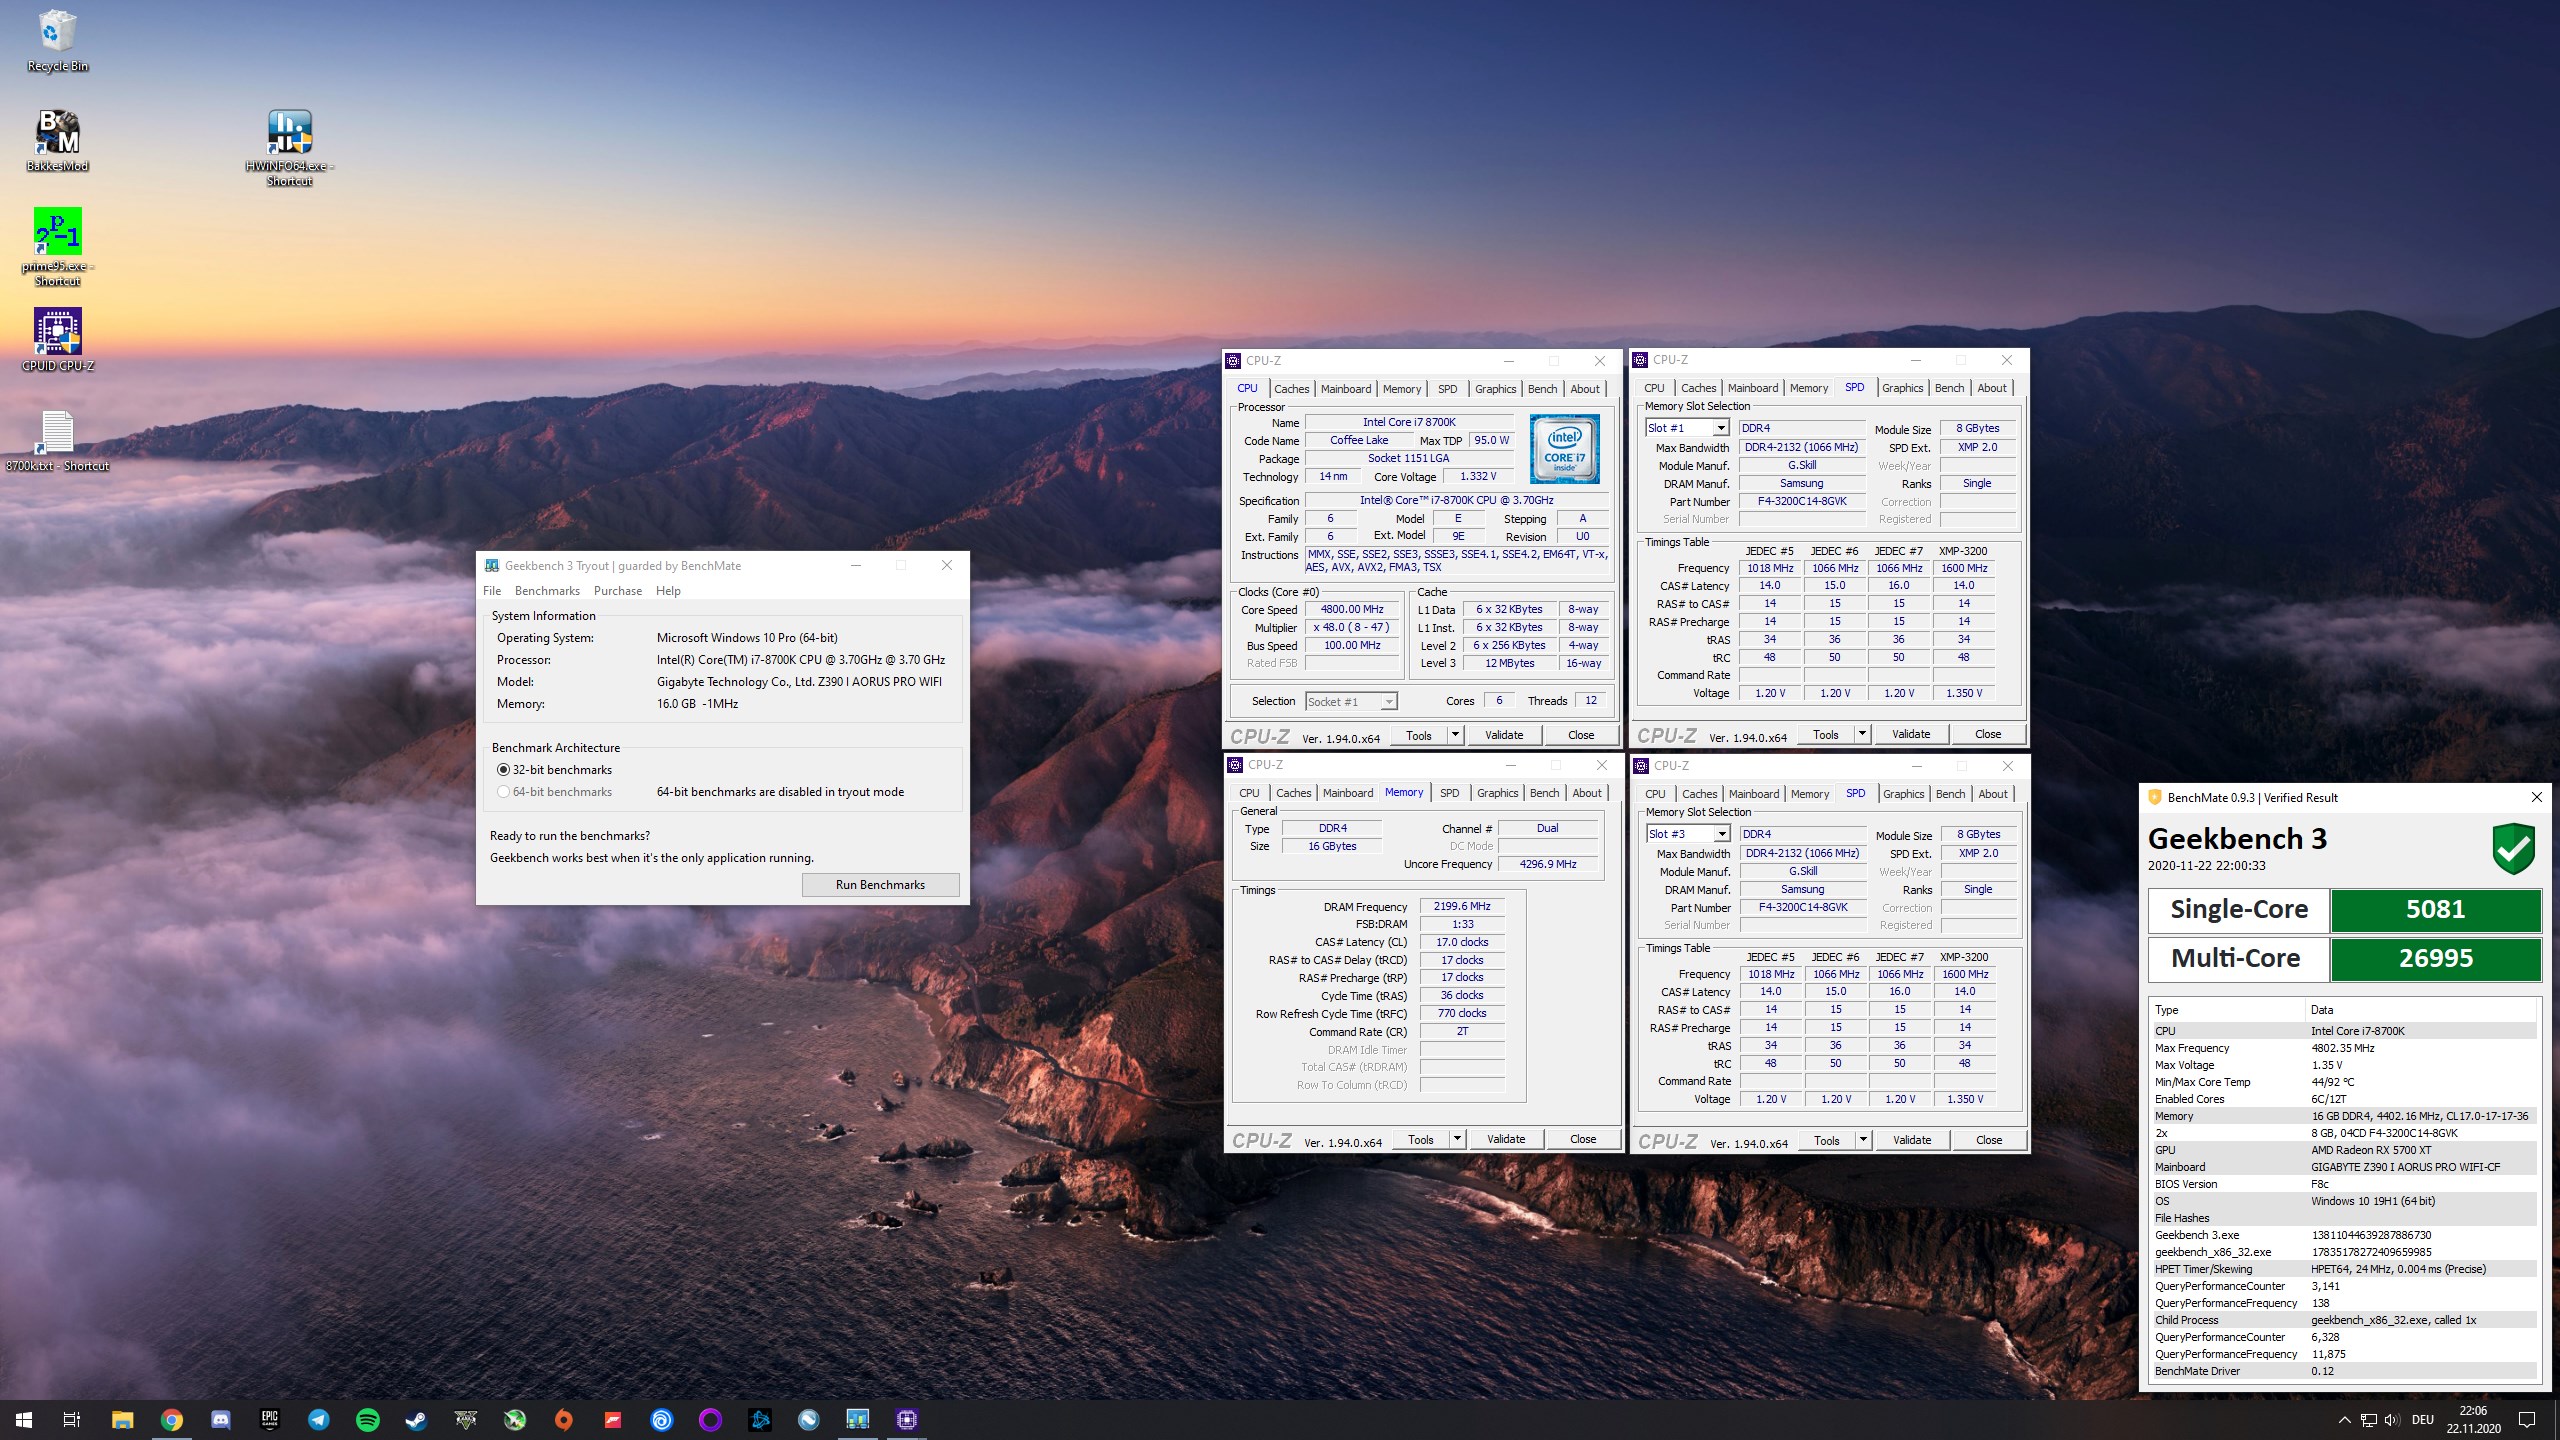Open Task View from the taskbar
The width and height of the screenshot is (2560, 1440).
click(x=72, y=1419)
